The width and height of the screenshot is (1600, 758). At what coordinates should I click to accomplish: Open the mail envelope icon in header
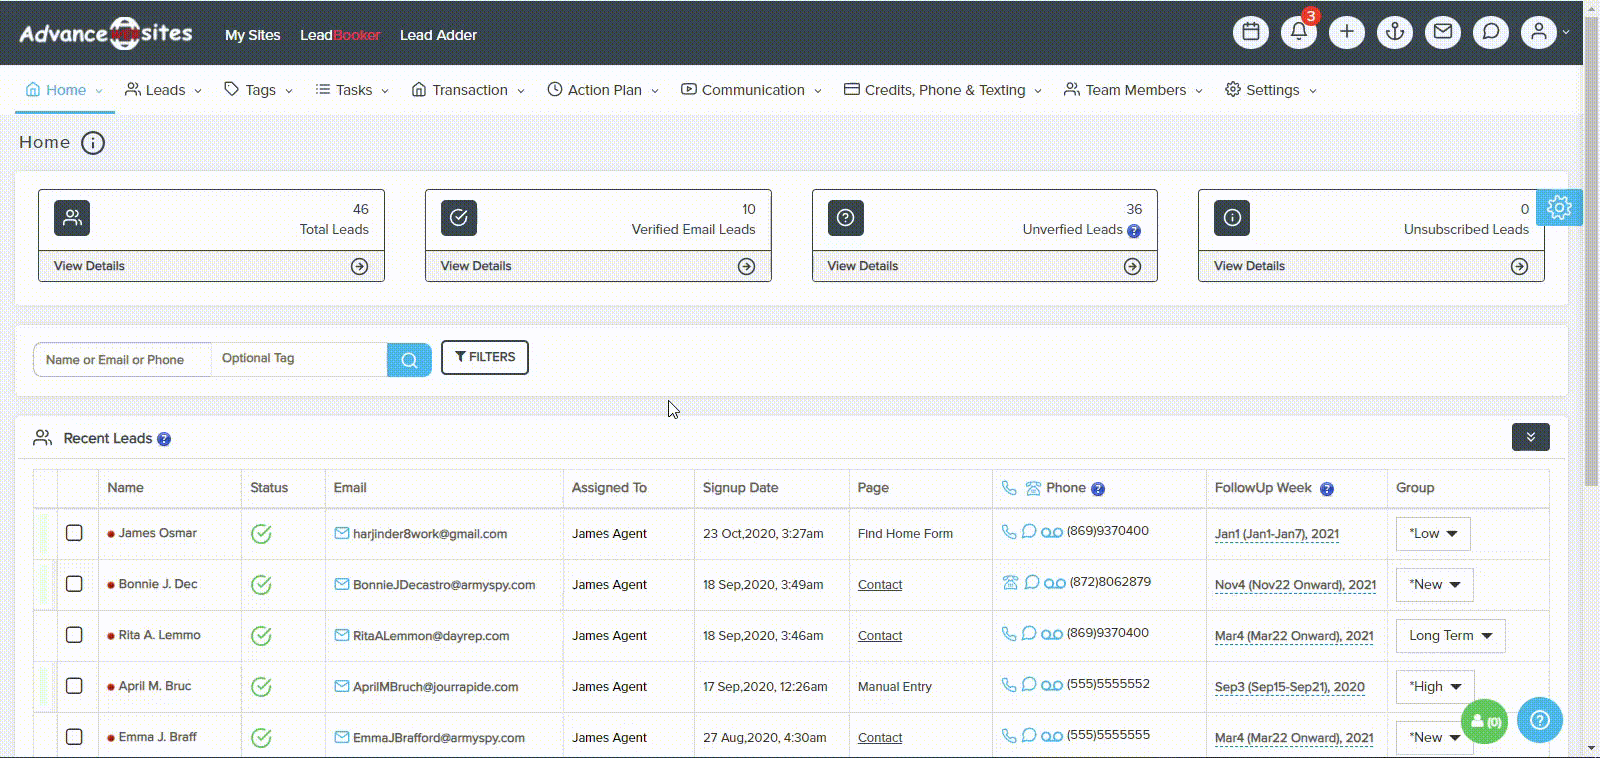[1442, 32]
